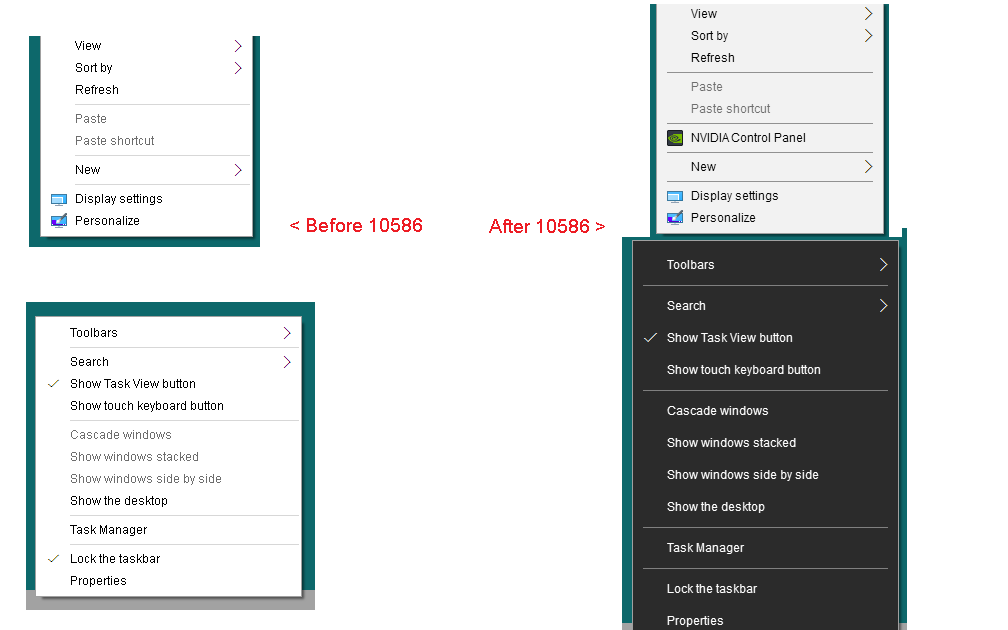Select Task Manager in dark taskbar menu
Viewport: 1008px width, 630px height.
[705, 548]
